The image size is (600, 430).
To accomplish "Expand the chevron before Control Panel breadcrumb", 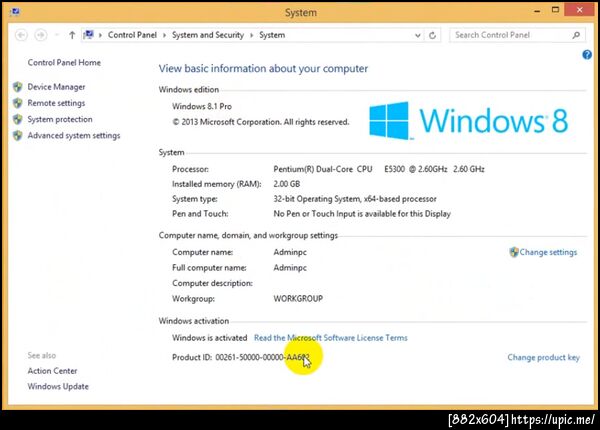I will click(x=100, y=35).
